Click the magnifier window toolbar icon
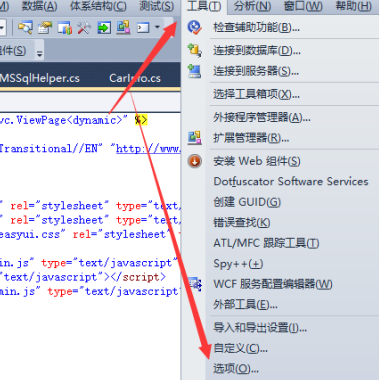This screenshot has height=380, width=379. click(x=25, y=28)
